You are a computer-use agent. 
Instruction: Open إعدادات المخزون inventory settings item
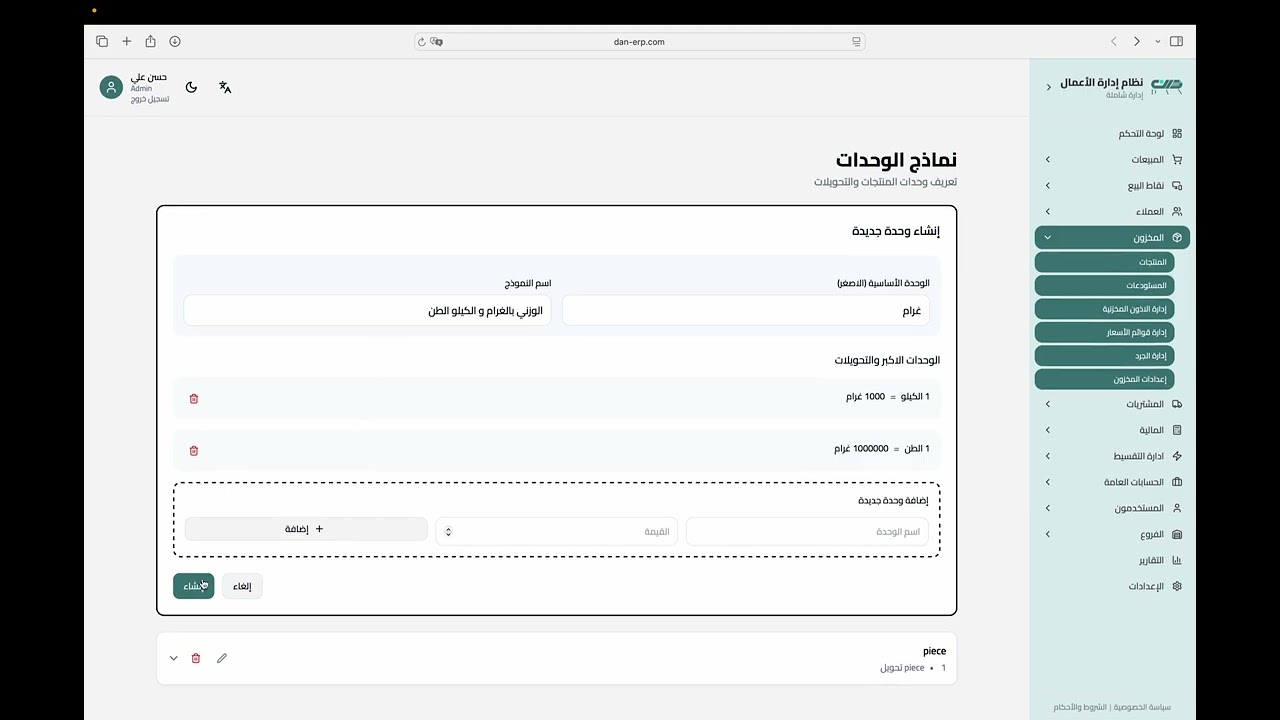1104,379
